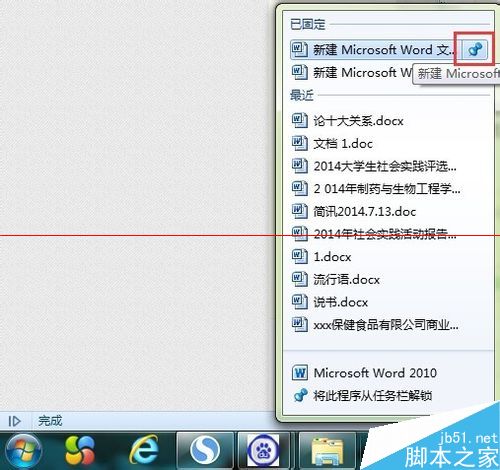
Task: Launch Internet Explorer from the taskbar
Action: [x=144, y=450]
